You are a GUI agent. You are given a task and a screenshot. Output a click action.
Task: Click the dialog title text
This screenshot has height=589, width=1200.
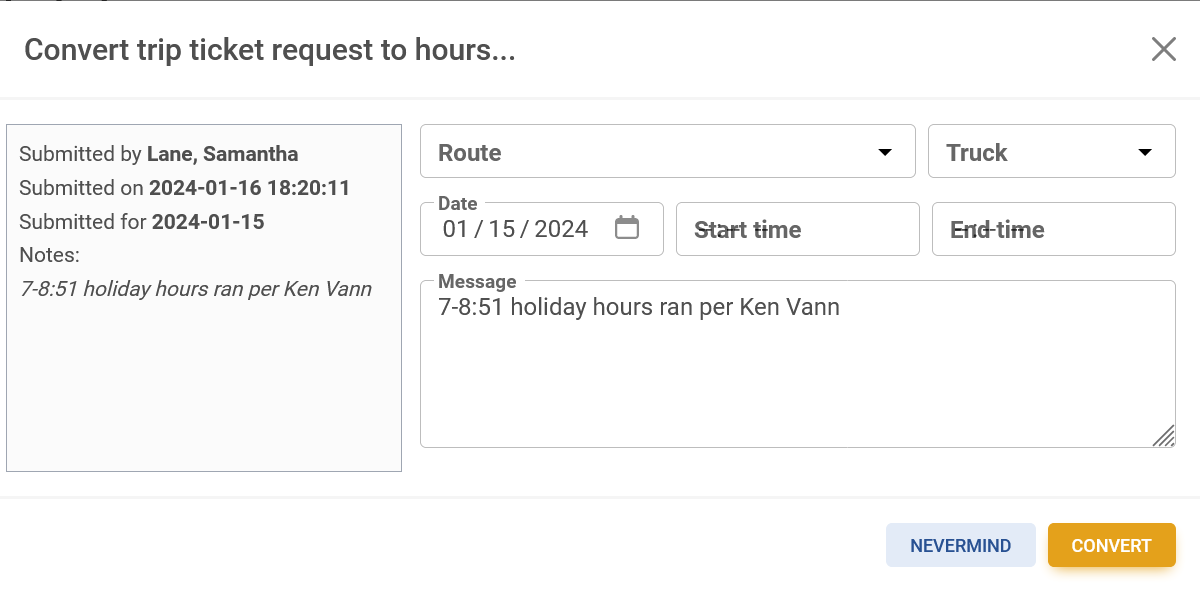[270, 50]
